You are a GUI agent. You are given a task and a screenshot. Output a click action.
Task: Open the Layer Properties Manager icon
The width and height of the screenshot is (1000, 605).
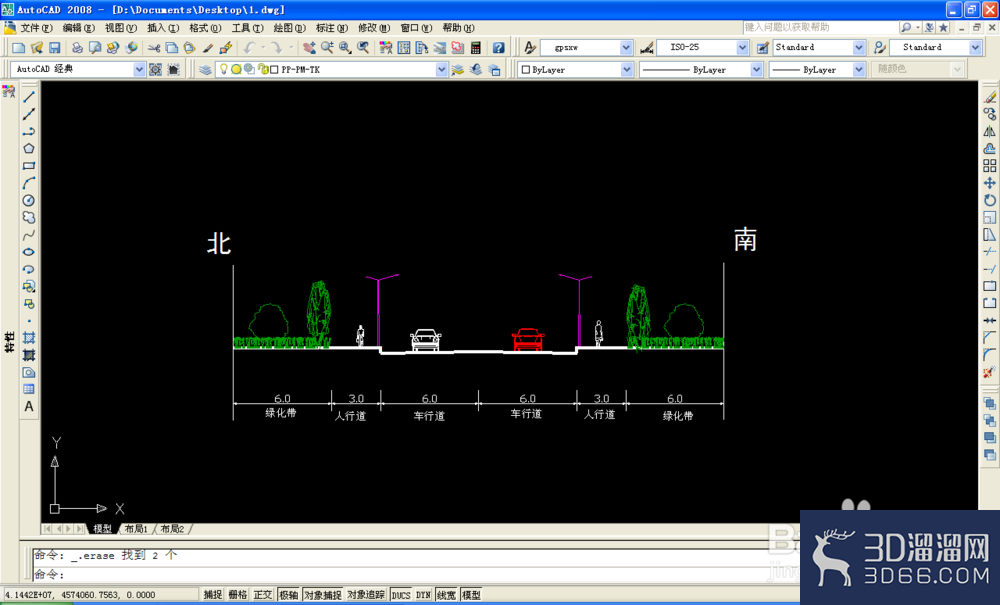pyautogui.click(x=205, y=69)
